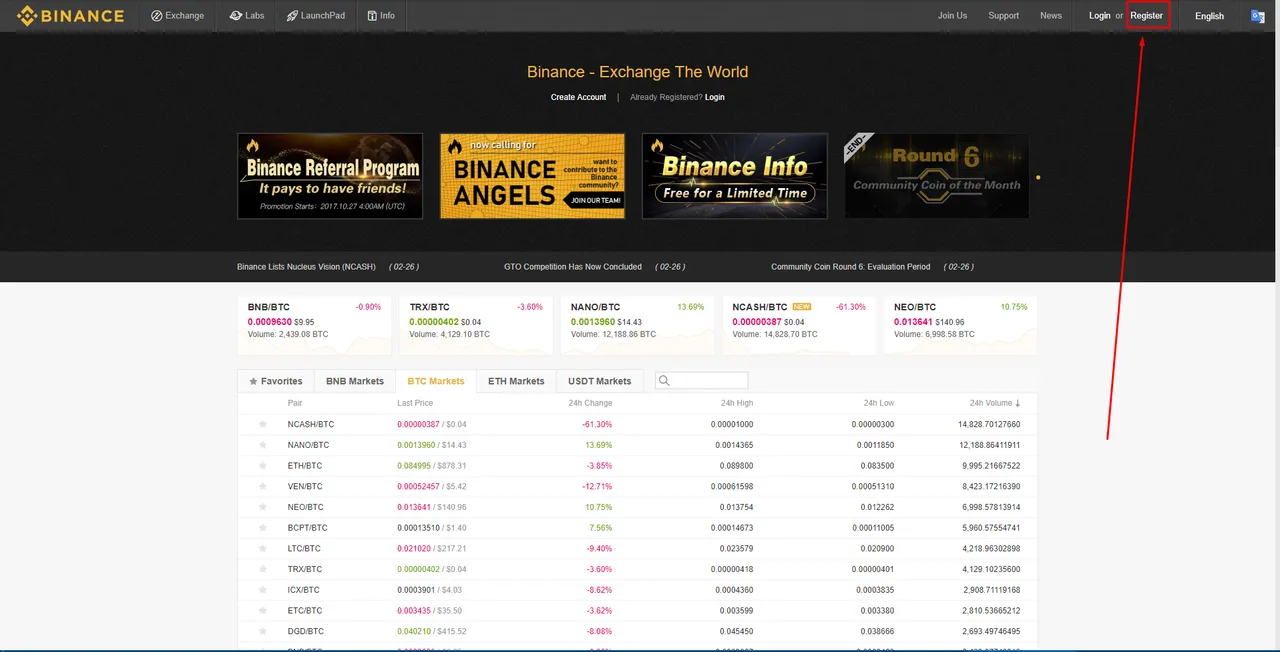This screenshot has height=652, width=1280.
Task: Sort by the Last Price column
Action: pyautogui.click(x=415, y=403)
